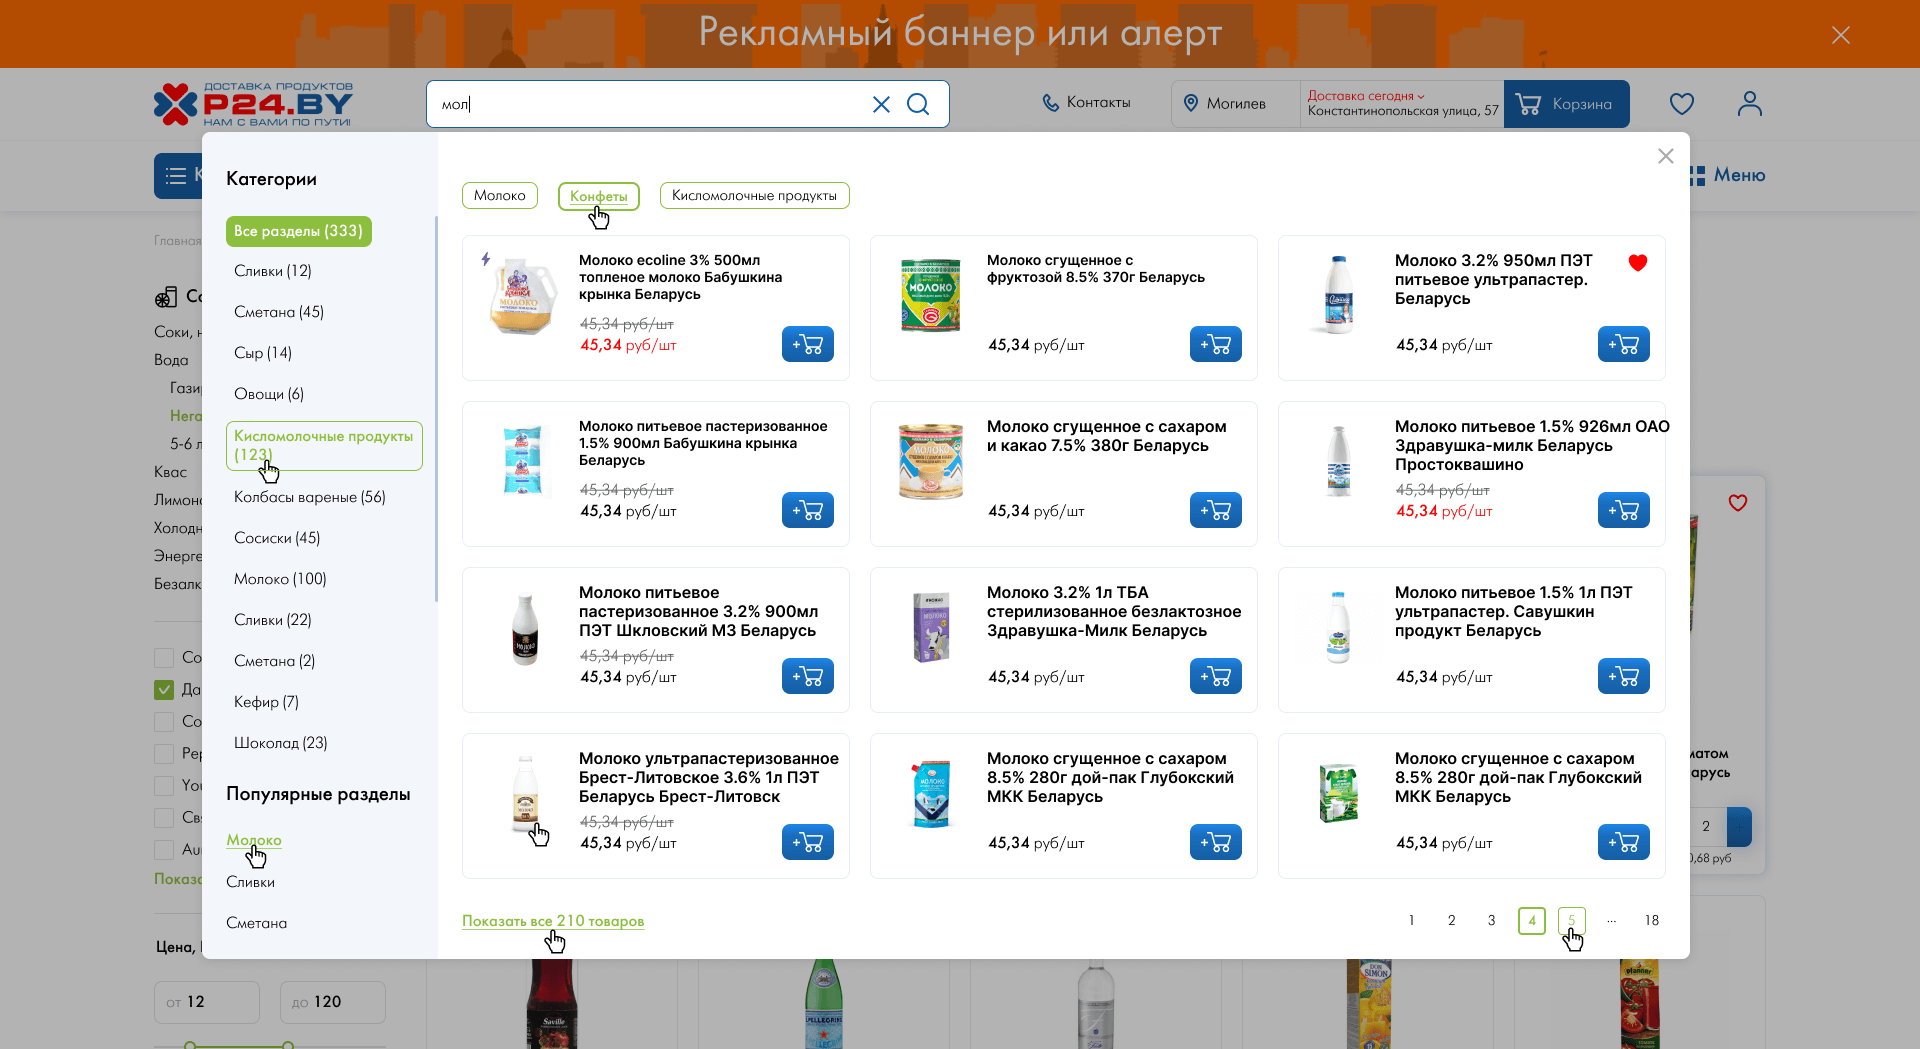Image resolution: width=1920 pixels, height=1049 pixels.
Task: Add Молоко сгущенное с фруктозой to cart
Action: tap(1216, 345)
